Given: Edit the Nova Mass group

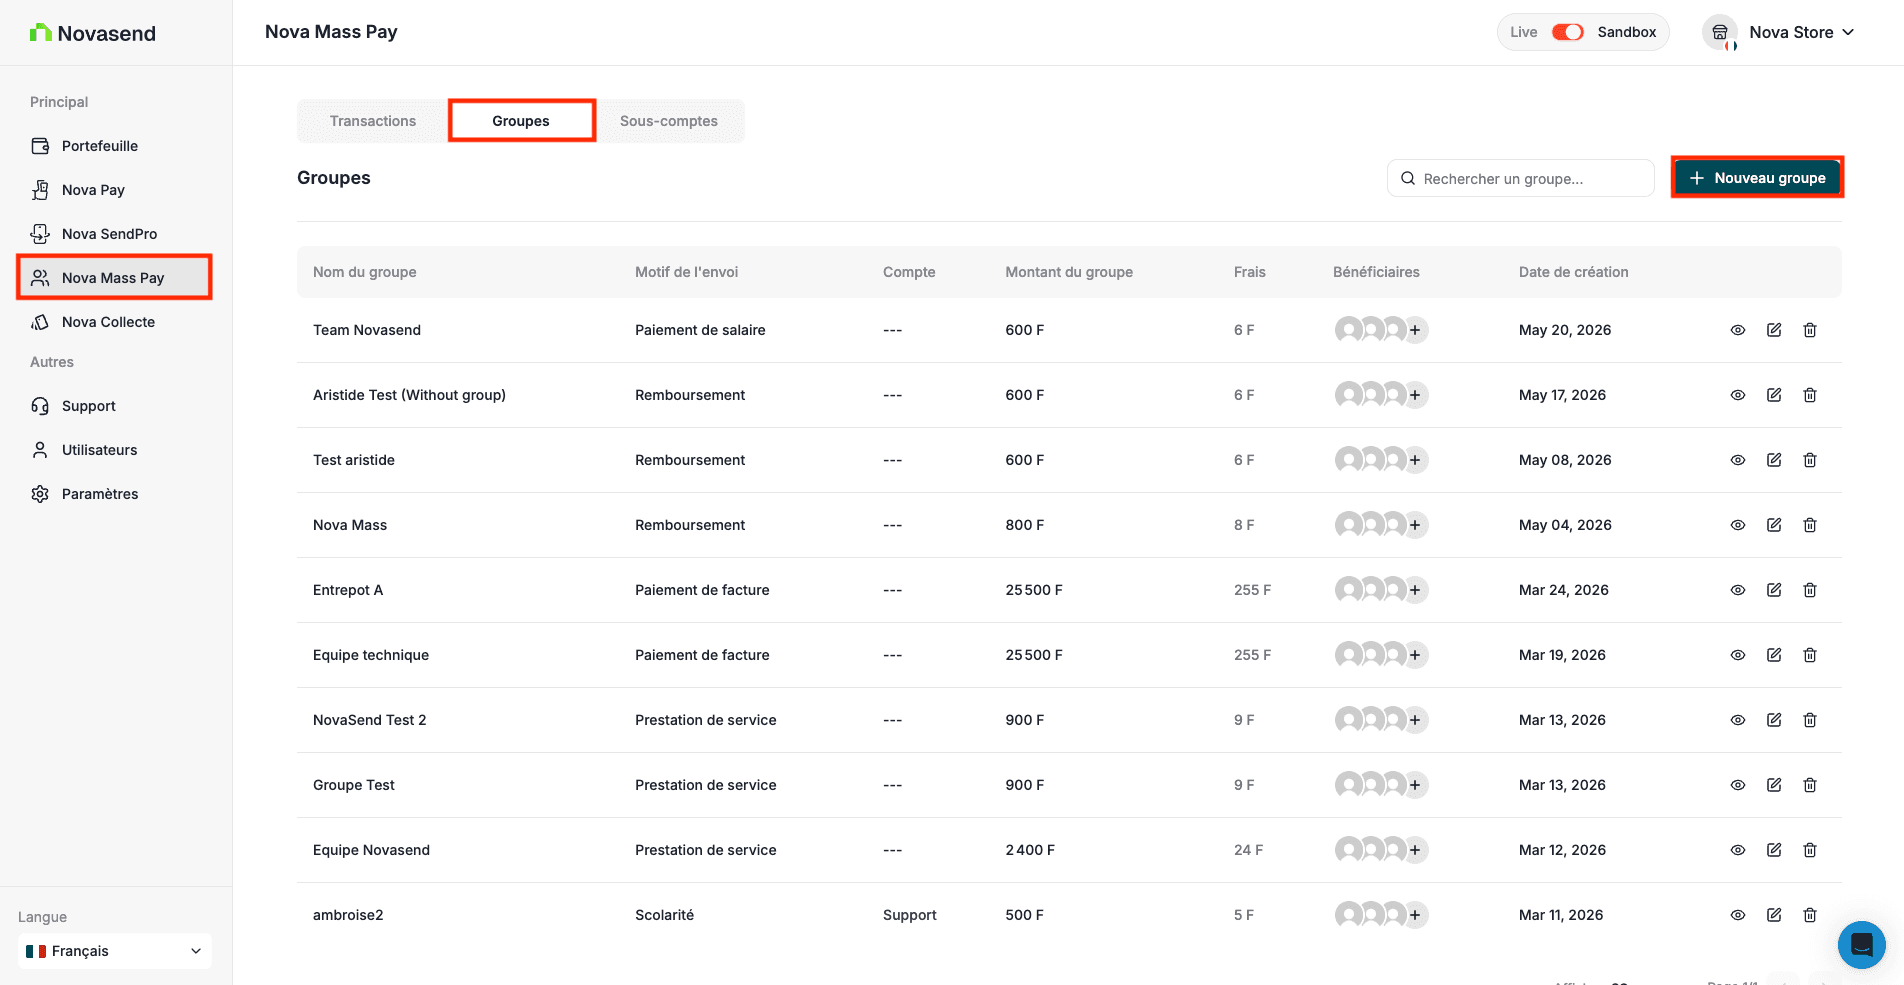Looking at the screenshot, I should tap(1774, 525).
